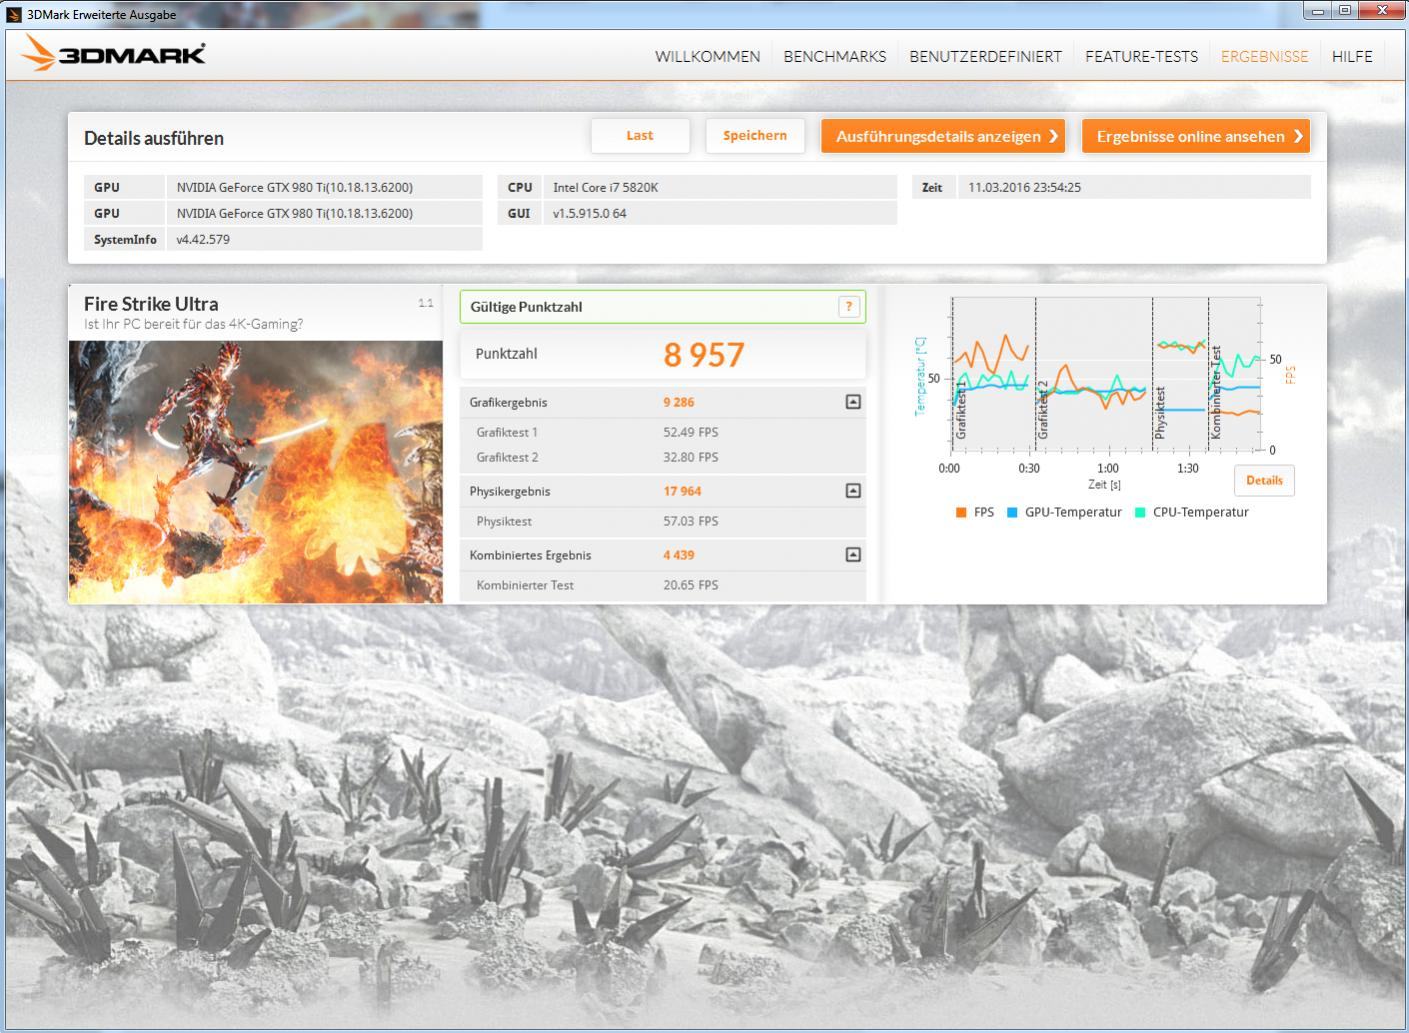
Task: Click the teal CPU-Temperatur legend swatch
Action: pyautogui.click(x=1140, y=512)
